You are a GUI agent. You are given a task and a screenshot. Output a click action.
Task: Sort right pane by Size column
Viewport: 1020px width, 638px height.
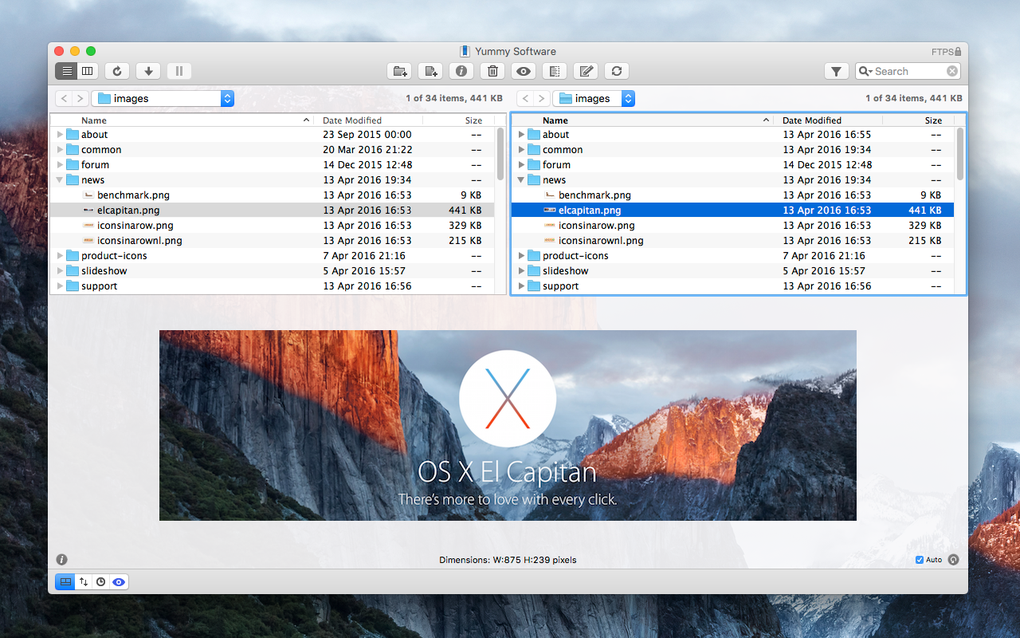pos(933,120)
